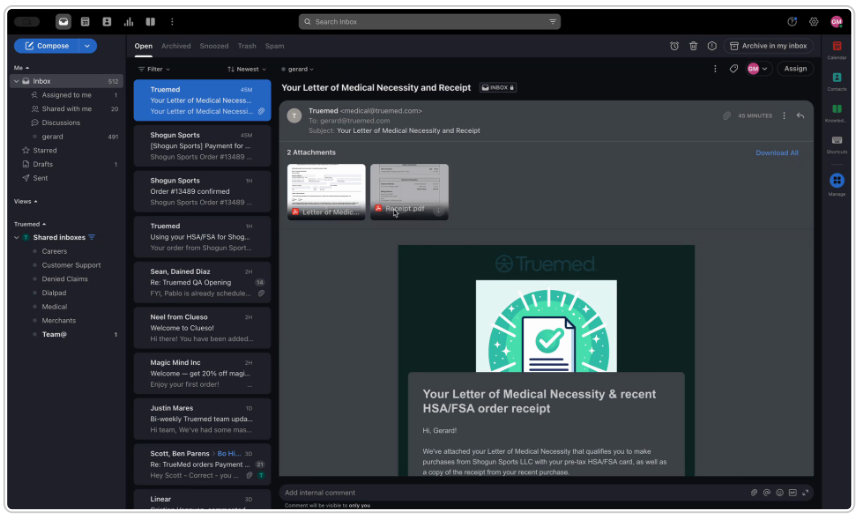
Task: Open the Inbox view icon in top bar
Action: coord(63,22)
